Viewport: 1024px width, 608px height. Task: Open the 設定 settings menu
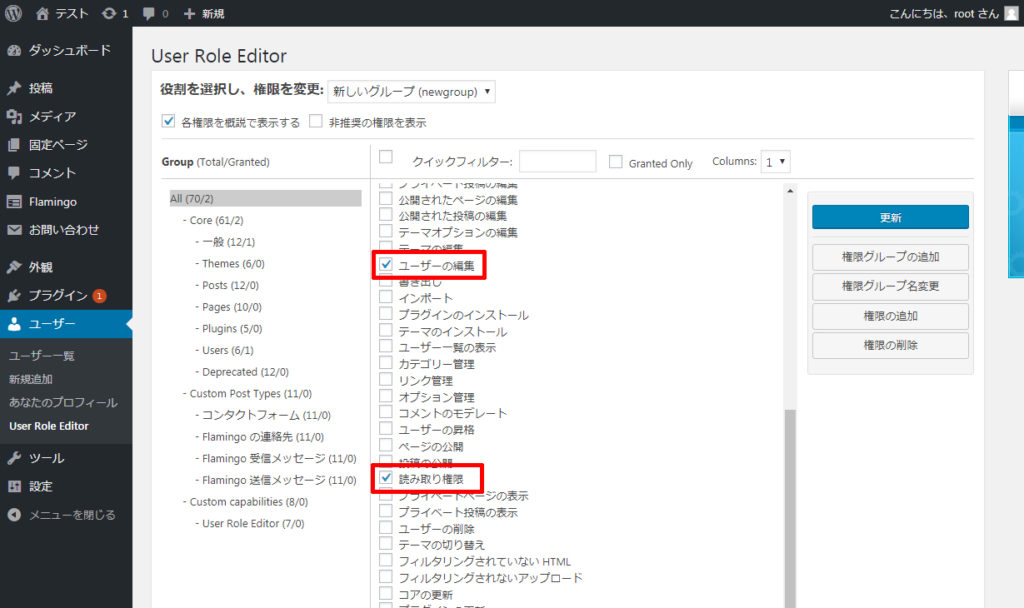coord(41,486)
